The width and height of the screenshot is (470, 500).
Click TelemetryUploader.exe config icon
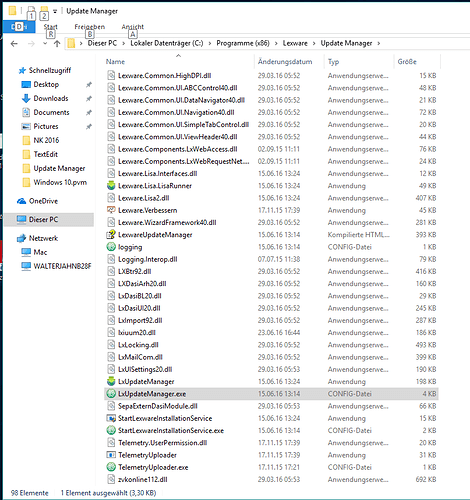click(111, 467)
